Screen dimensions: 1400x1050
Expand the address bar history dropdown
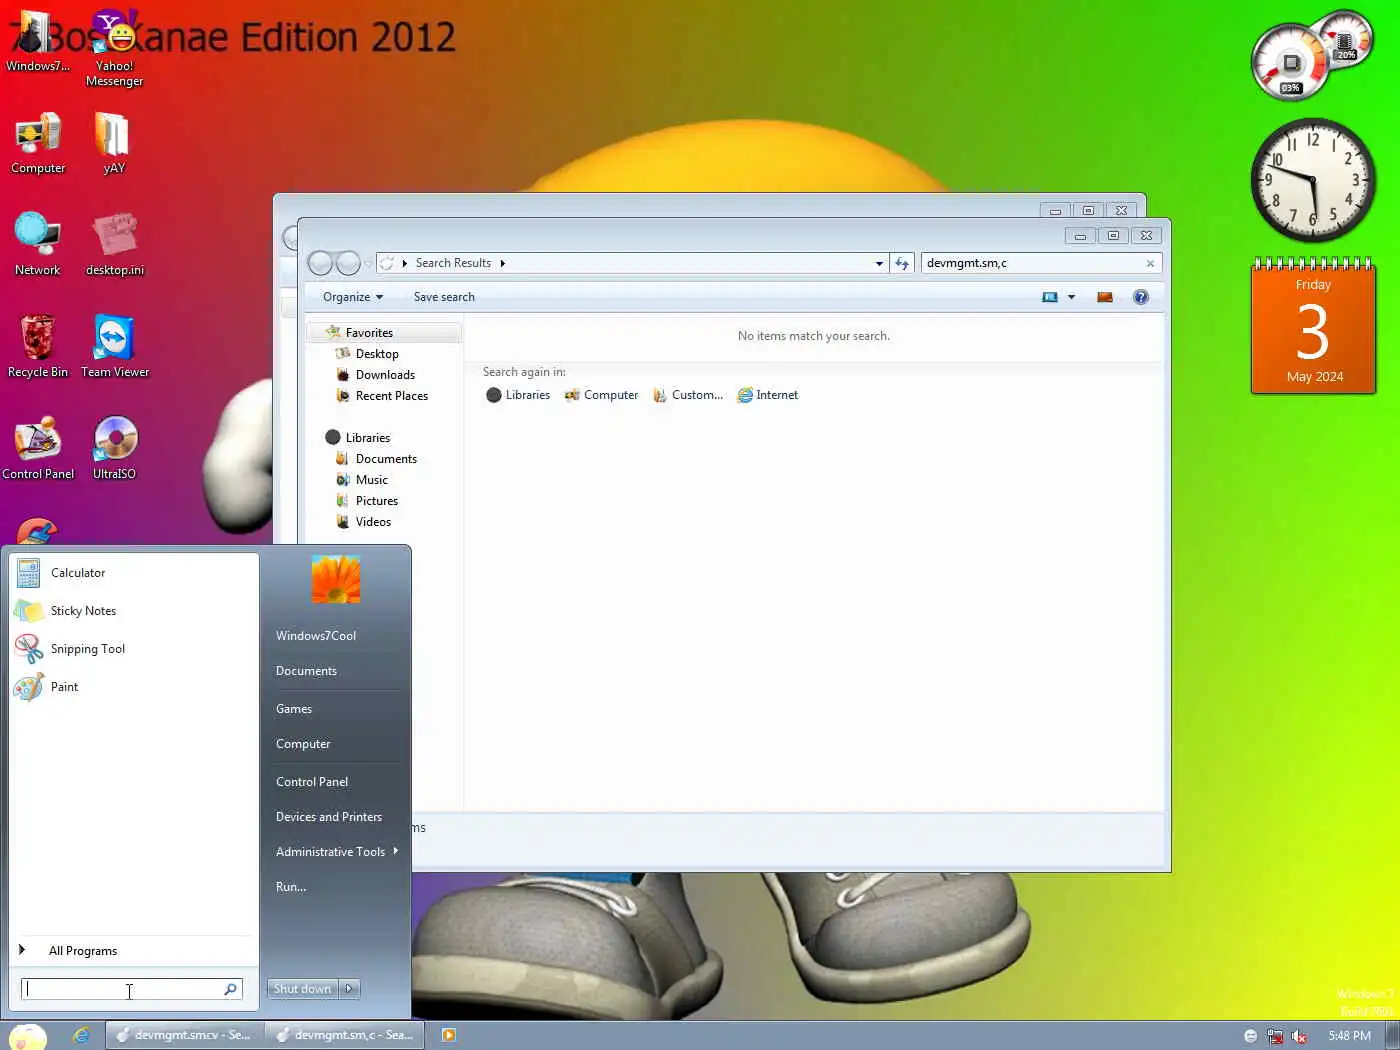(879, 264)
